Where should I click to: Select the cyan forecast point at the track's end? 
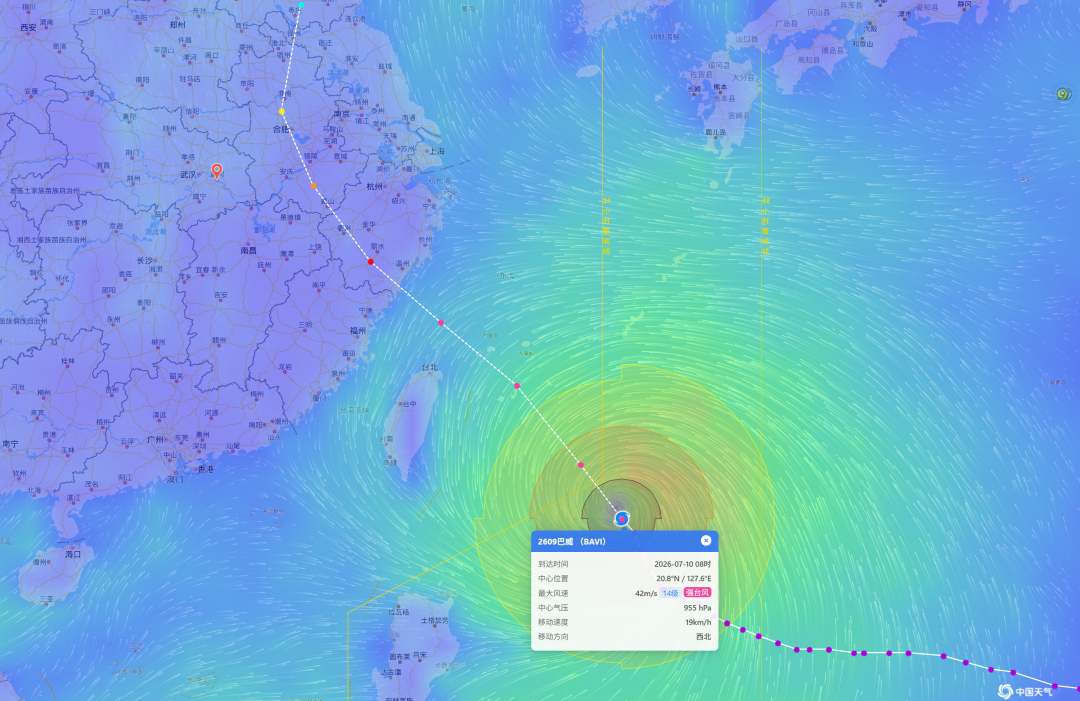pyautogui.click(x=301, y=5)
